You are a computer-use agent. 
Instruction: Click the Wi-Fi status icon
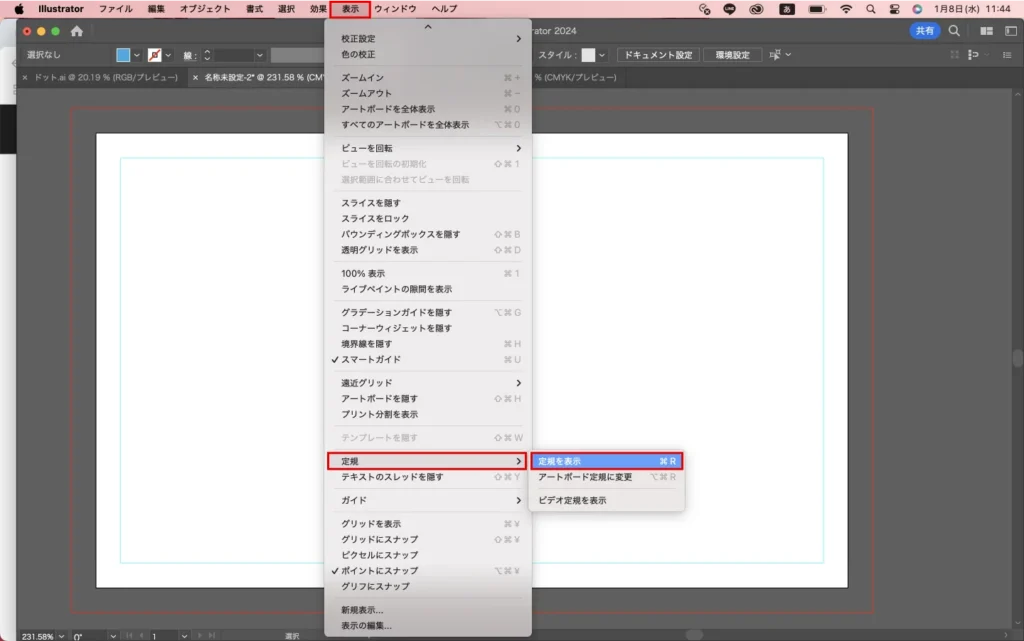tap(846, 9)
